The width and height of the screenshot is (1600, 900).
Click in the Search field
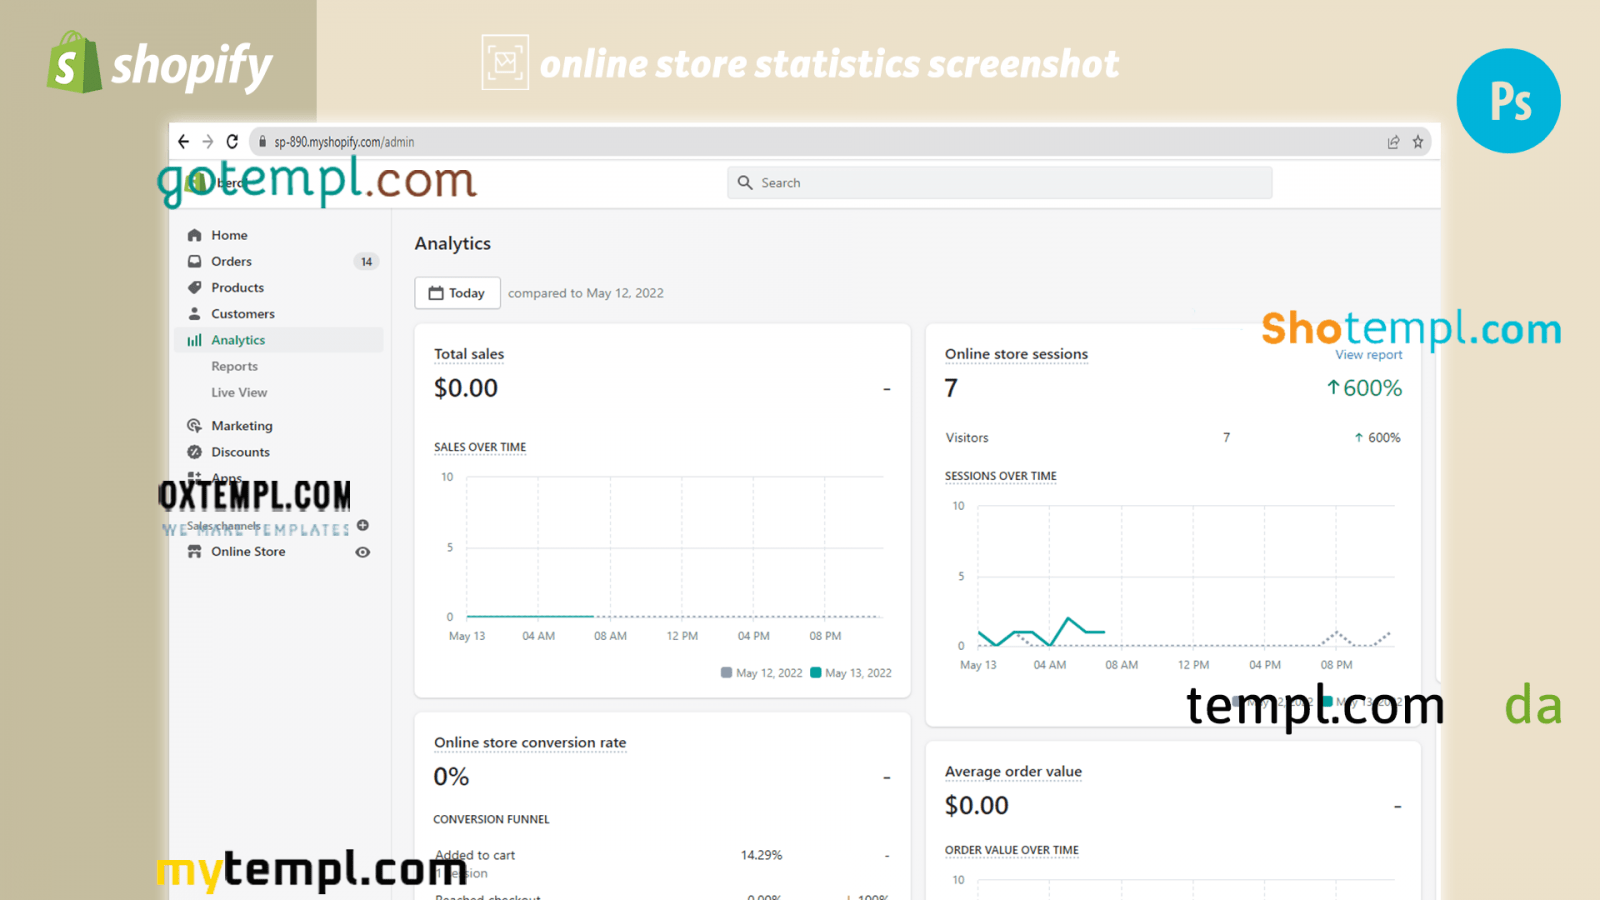coord(1000,183)
